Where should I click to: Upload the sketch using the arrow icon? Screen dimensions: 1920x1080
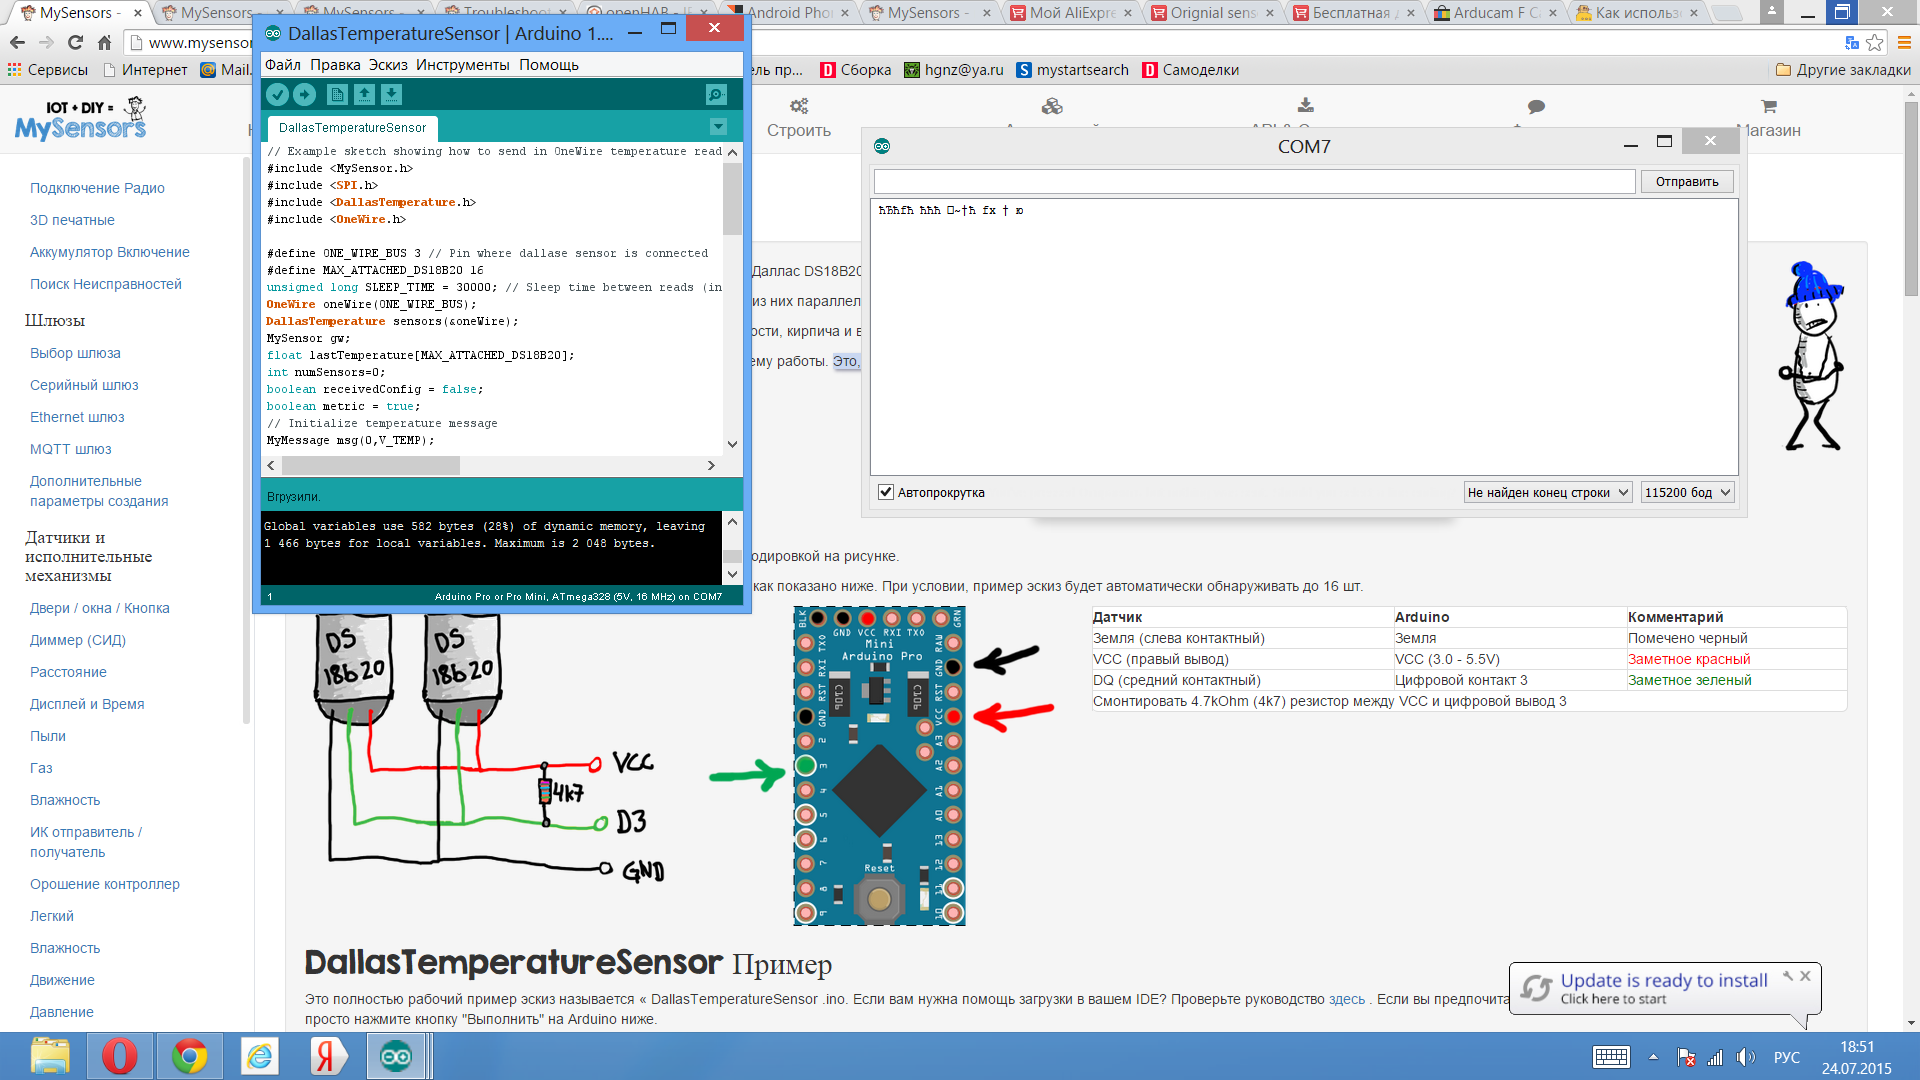coord(306,94)
